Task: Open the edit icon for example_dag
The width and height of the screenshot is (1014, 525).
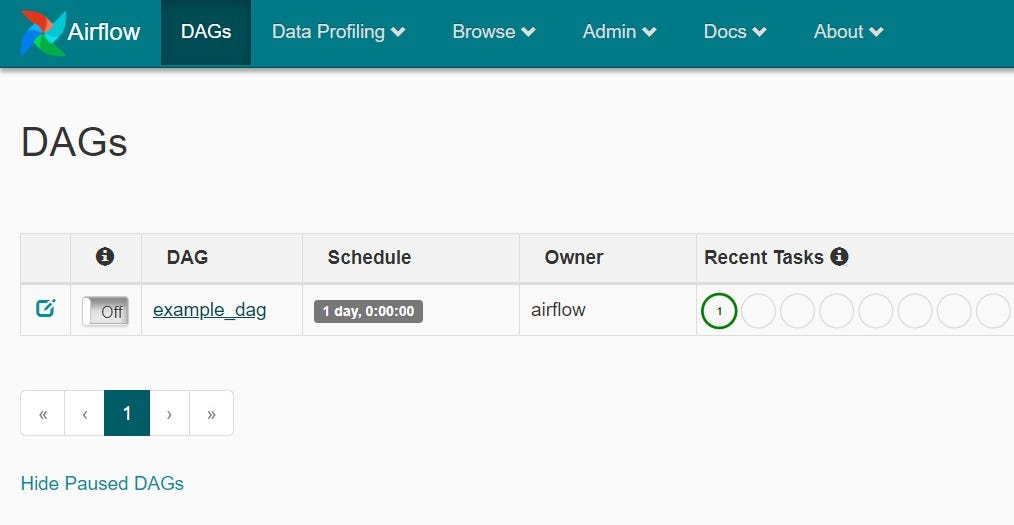Action: click(x=45, y=308)
